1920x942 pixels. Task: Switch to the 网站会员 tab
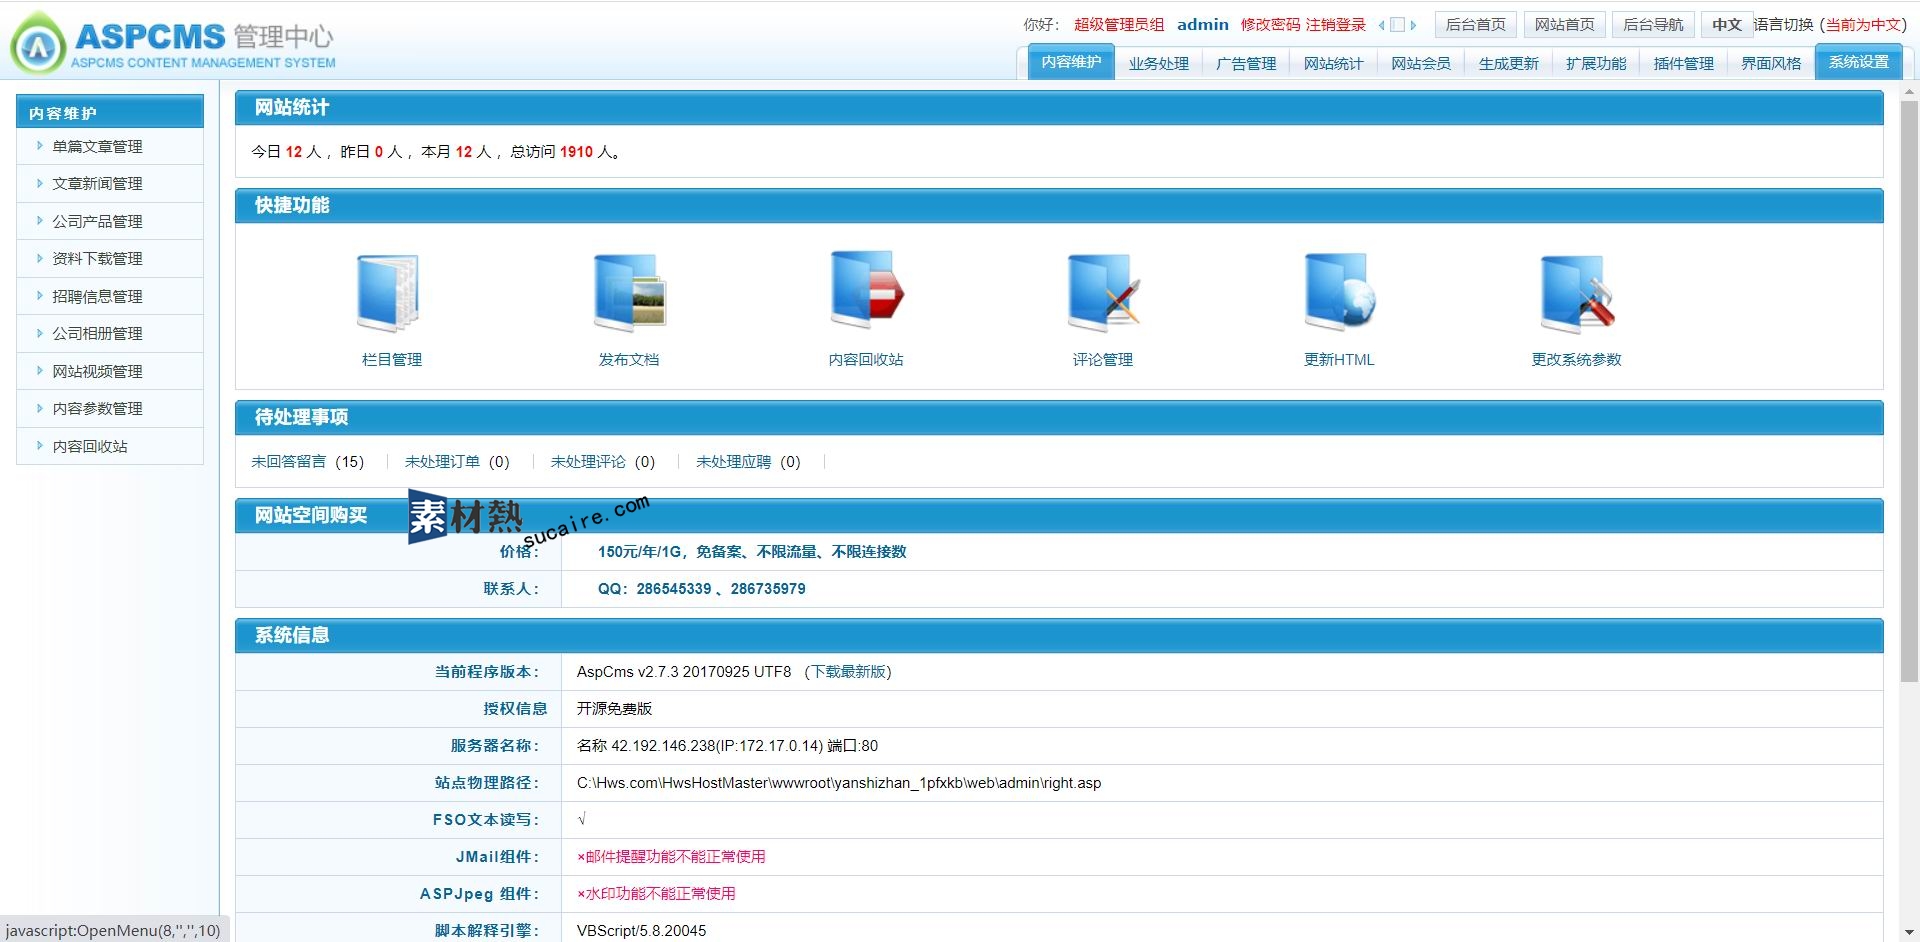pos(1421,63)
